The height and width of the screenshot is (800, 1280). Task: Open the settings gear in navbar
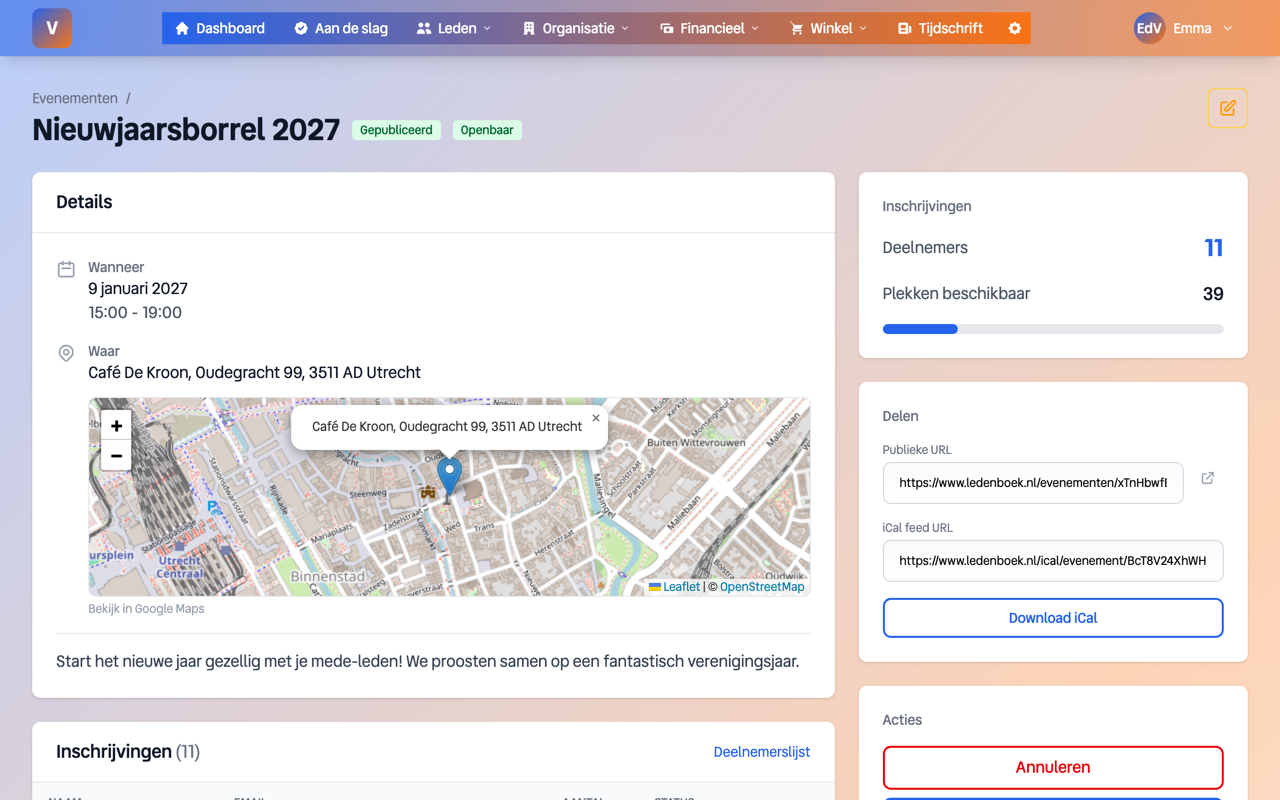tap(1014, 28)
